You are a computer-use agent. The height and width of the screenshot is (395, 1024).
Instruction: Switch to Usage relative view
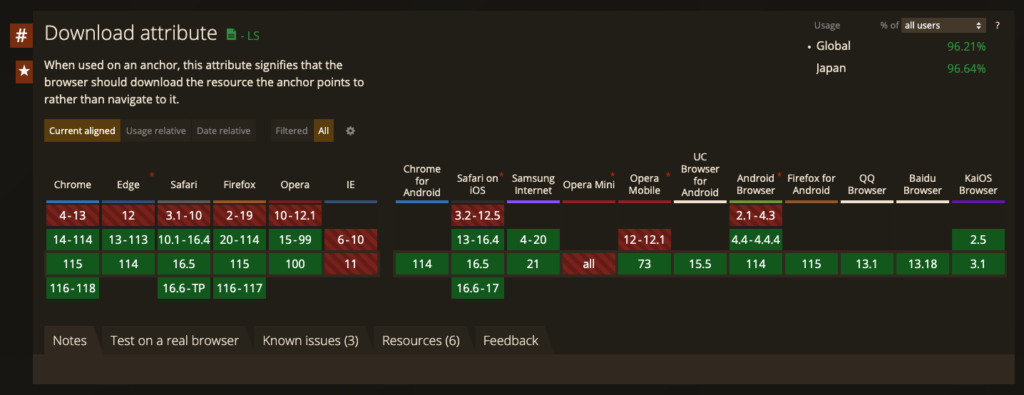coord(156,131)
